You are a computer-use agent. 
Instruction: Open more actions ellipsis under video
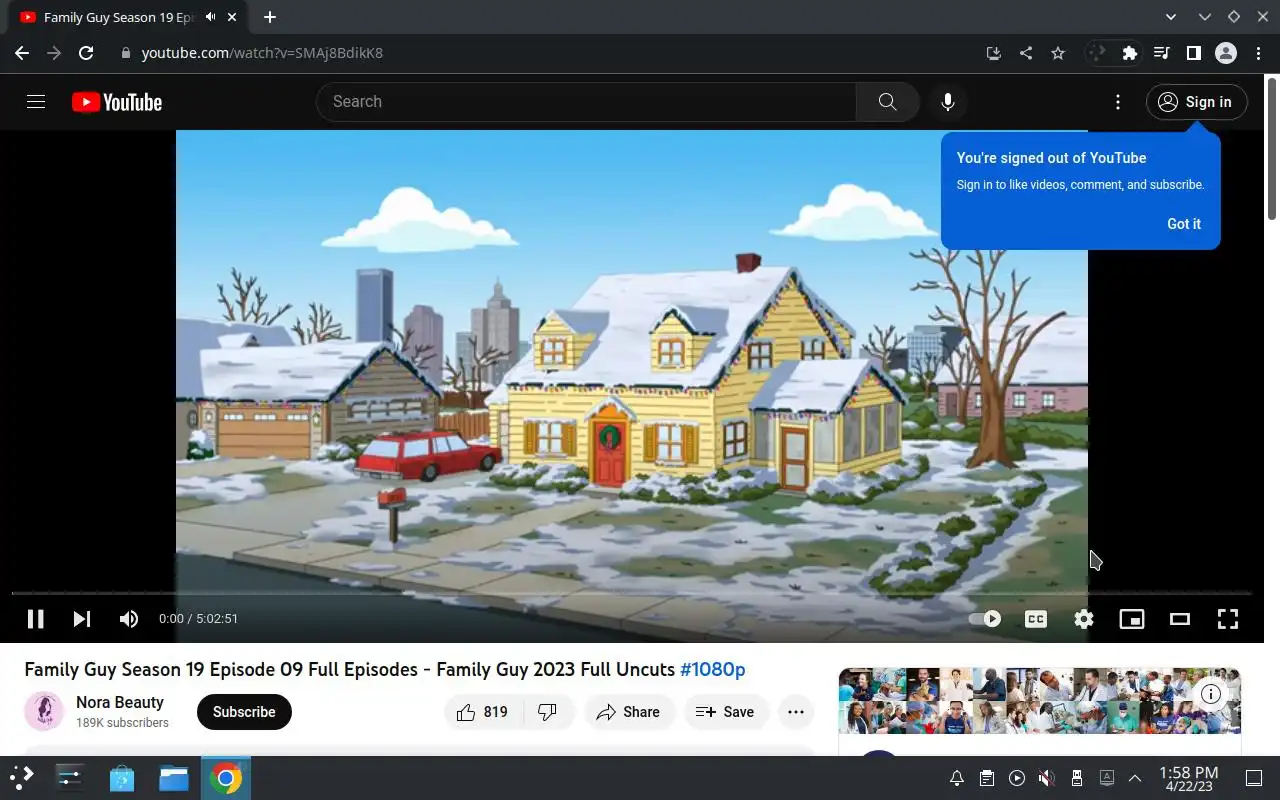pos(796,712)
